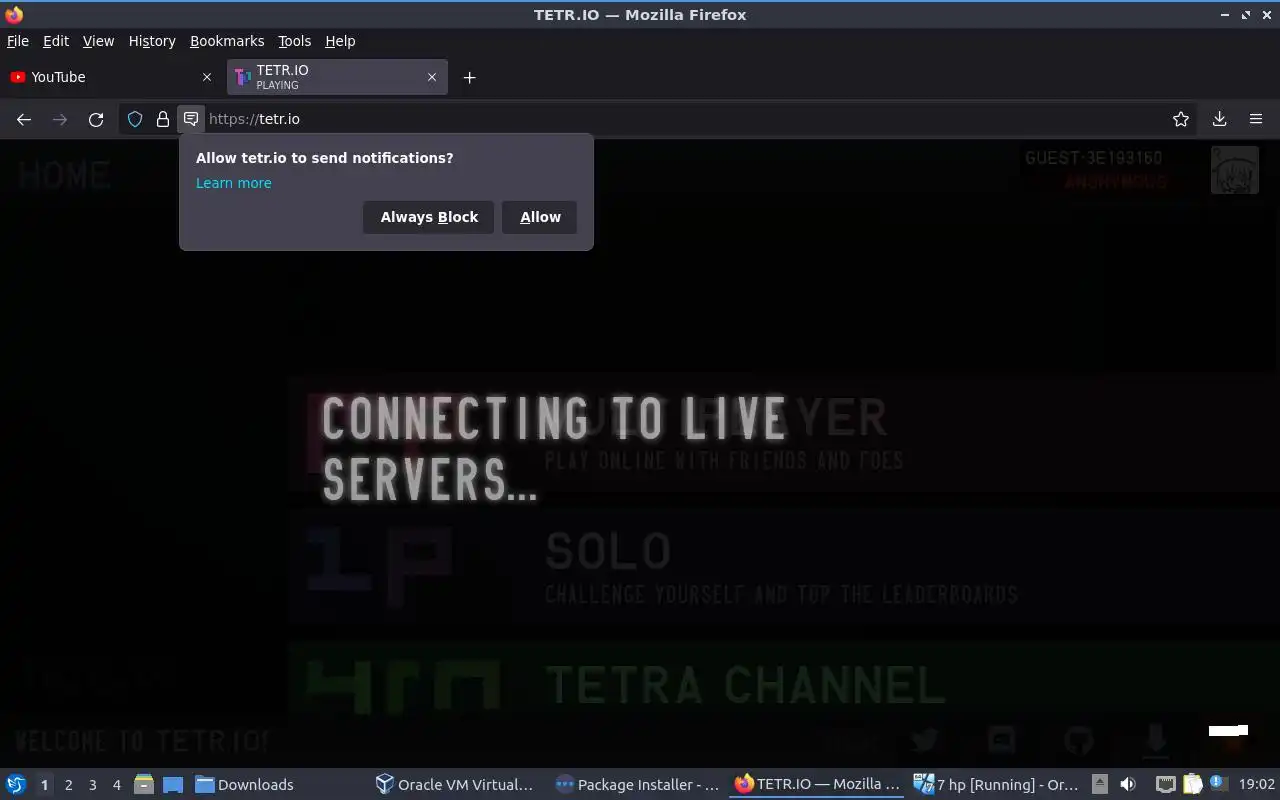Switch to Oracle VM VirtualBox taskbar entry

[x=455, y=785]
